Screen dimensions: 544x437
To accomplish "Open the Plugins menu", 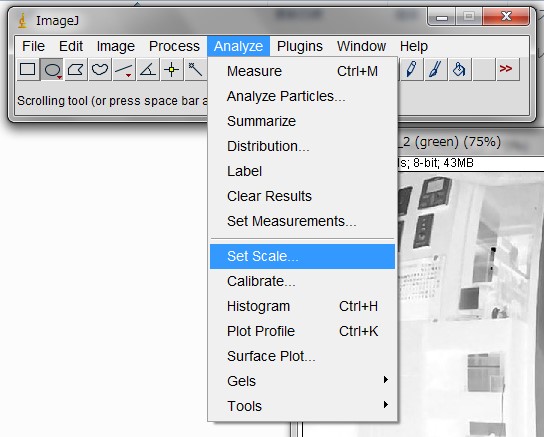I will pos(300,46).
